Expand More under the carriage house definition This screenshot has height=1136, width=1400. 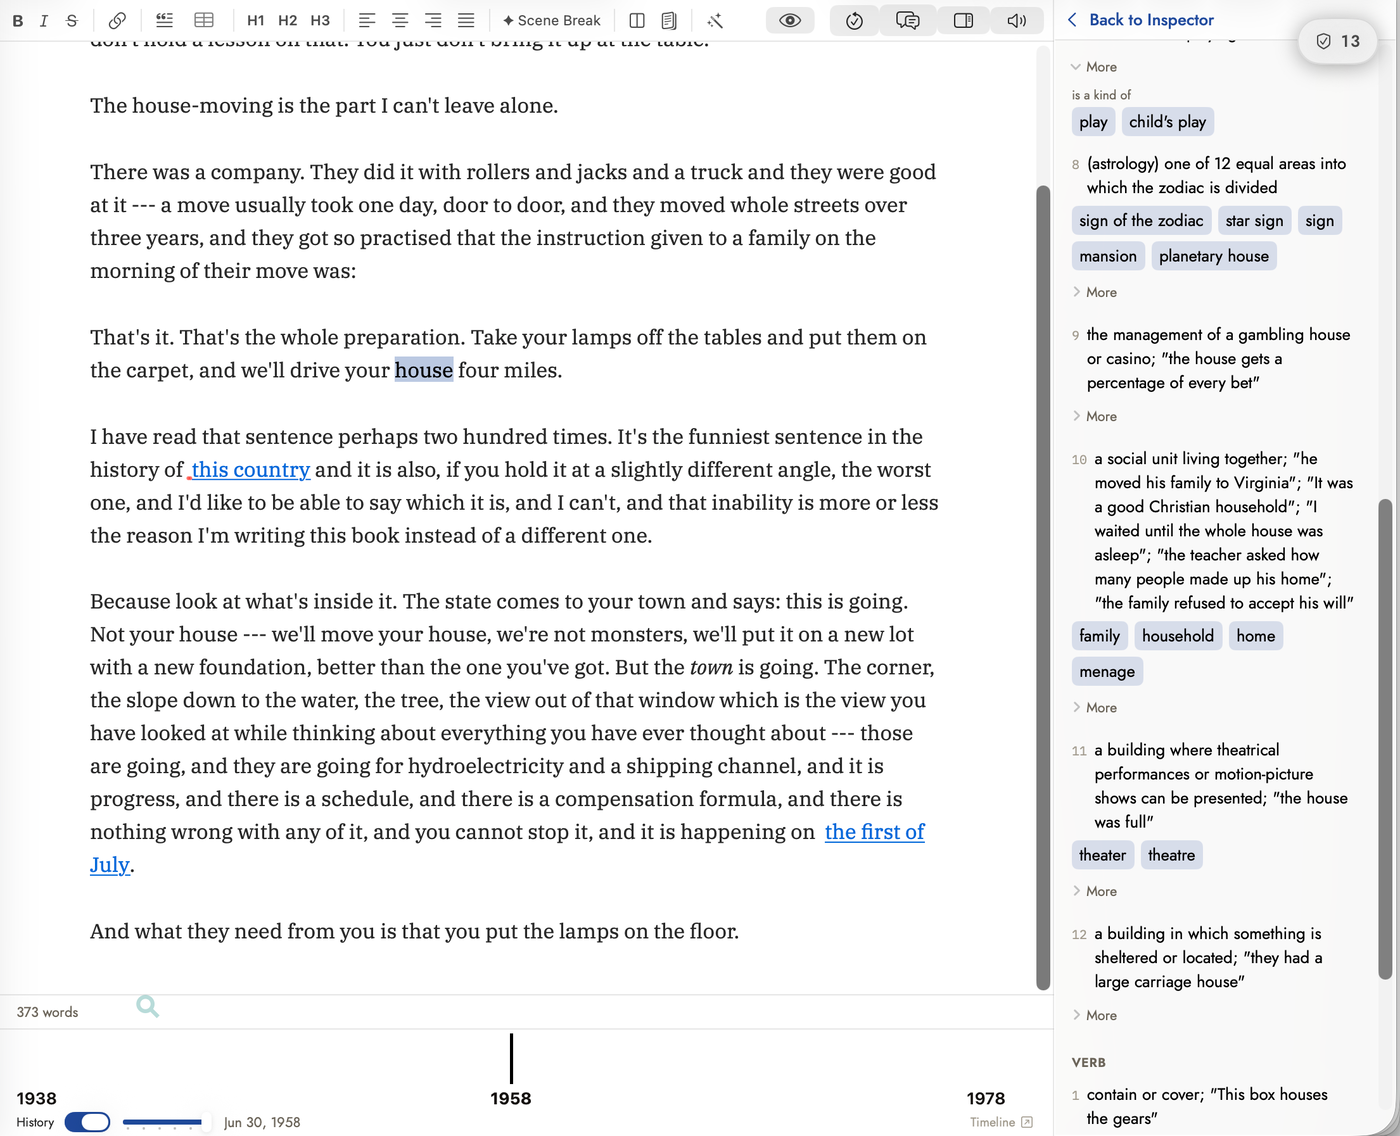(1094, 1015)
